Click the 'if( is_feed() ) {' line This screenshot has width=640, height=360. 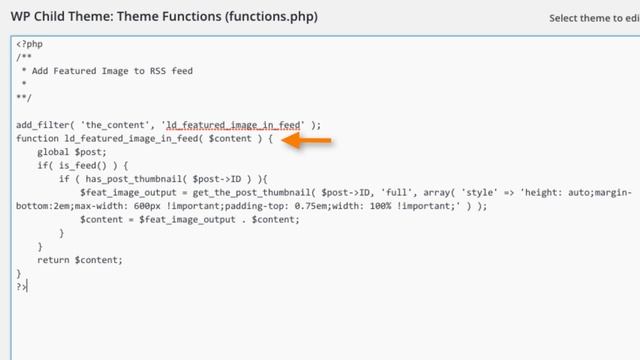point(83,166)
